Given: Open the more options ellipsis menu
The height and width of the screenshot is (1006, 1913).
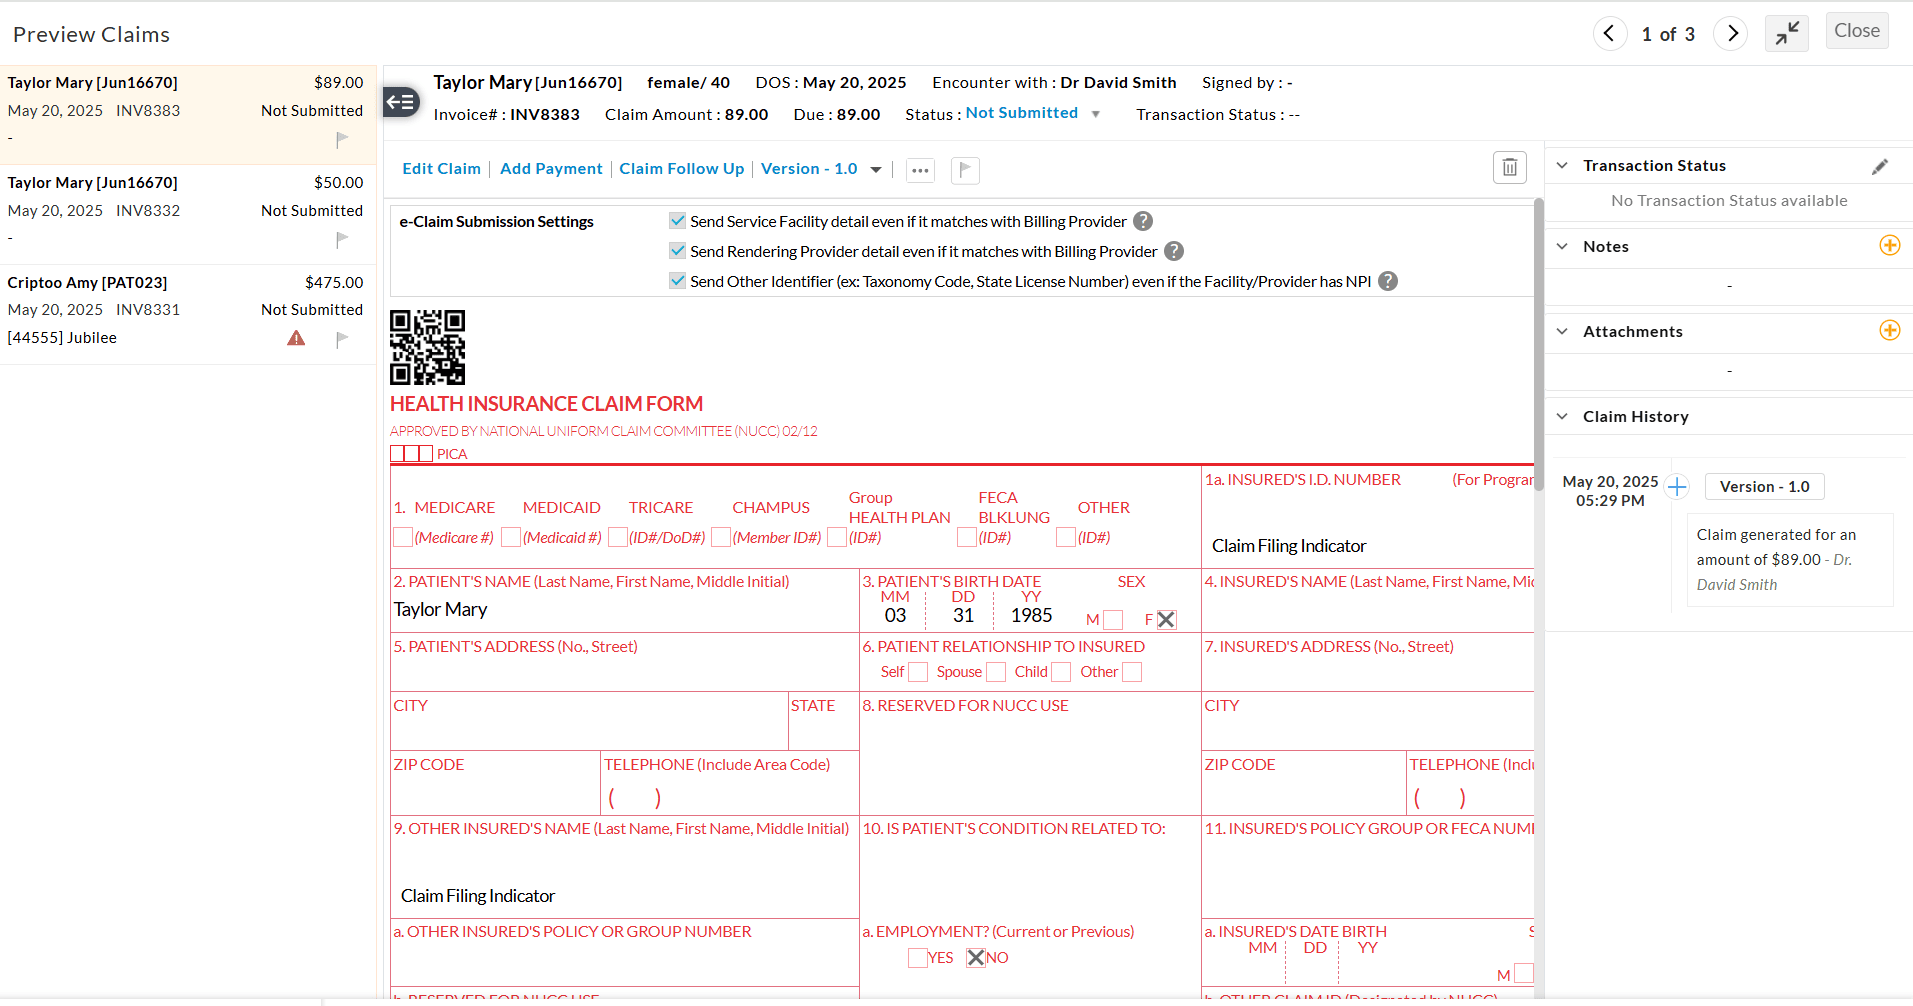Looking at the screenshot, I should point(919,170).
